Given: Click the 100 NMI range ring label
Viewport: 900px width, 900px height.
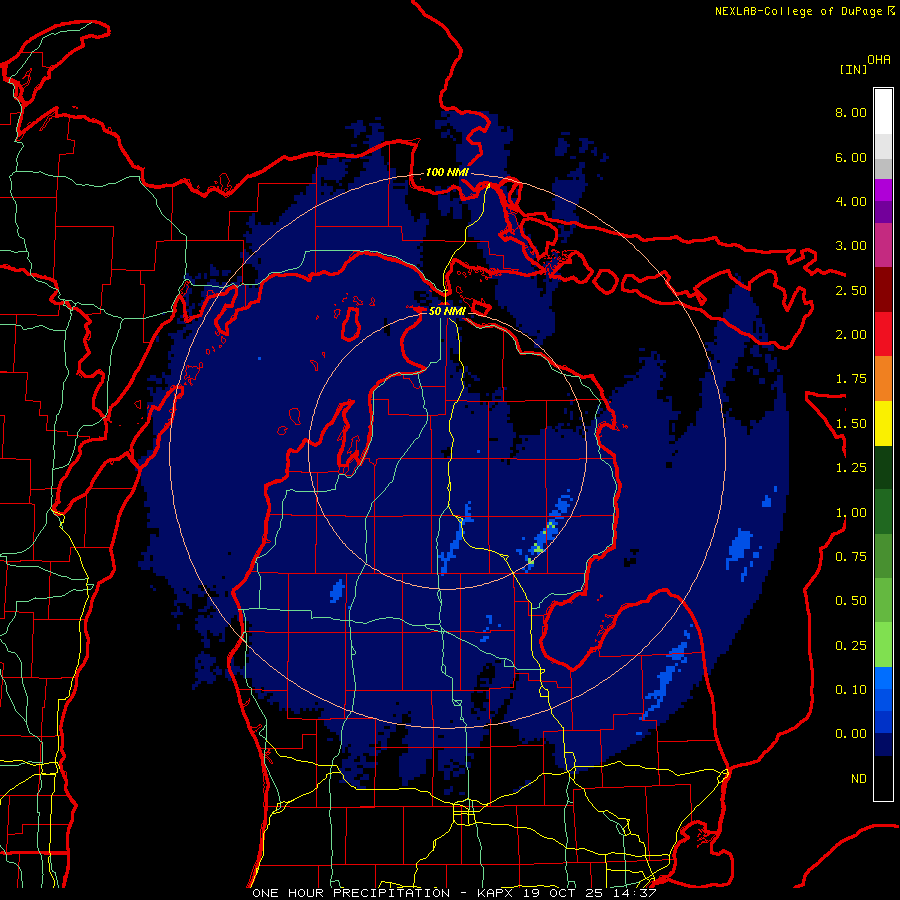Looking at the screenshot, I should point(447,172).
